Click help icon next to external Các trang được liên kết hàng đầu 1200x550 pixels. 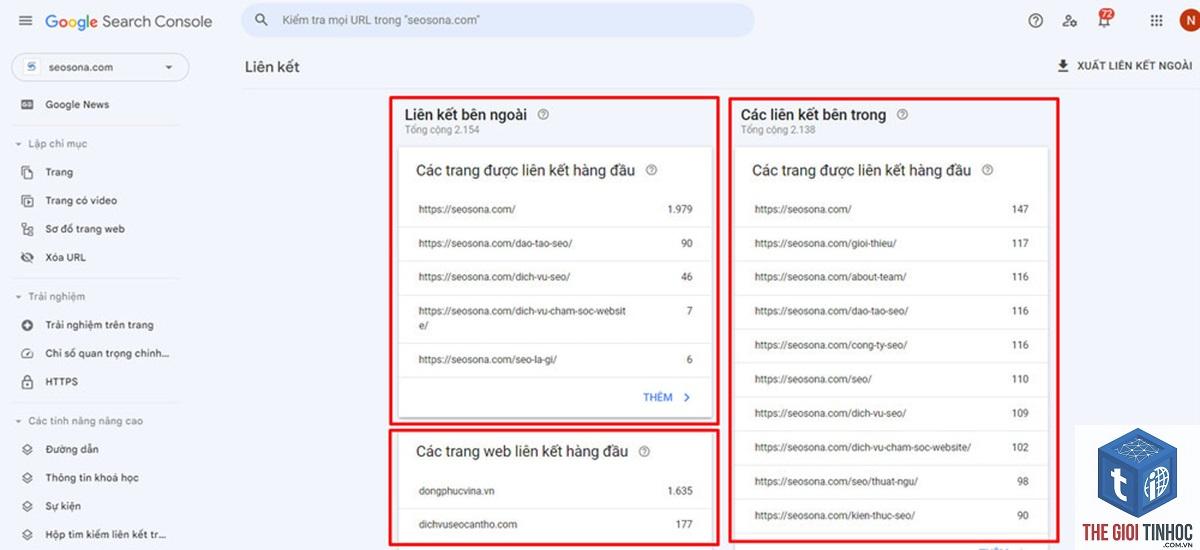[x=651, y=171]
